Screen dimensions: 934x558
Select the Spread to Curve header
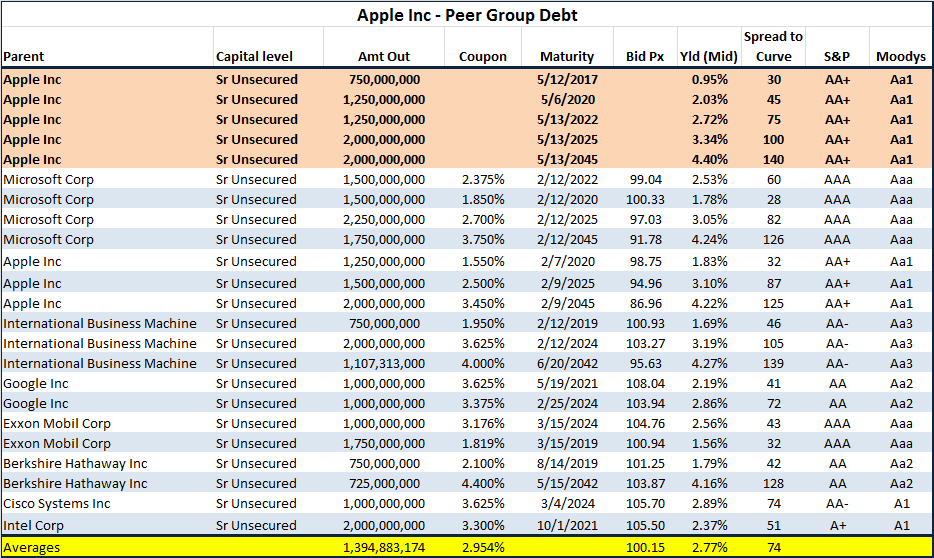pyautogui.click(x=773, y=46)
